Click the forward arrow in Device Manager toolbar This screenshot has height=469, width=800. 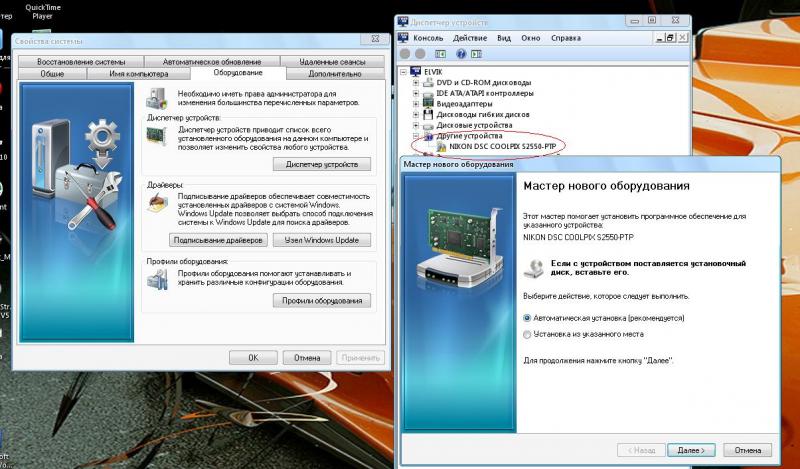tap(420, 54)
